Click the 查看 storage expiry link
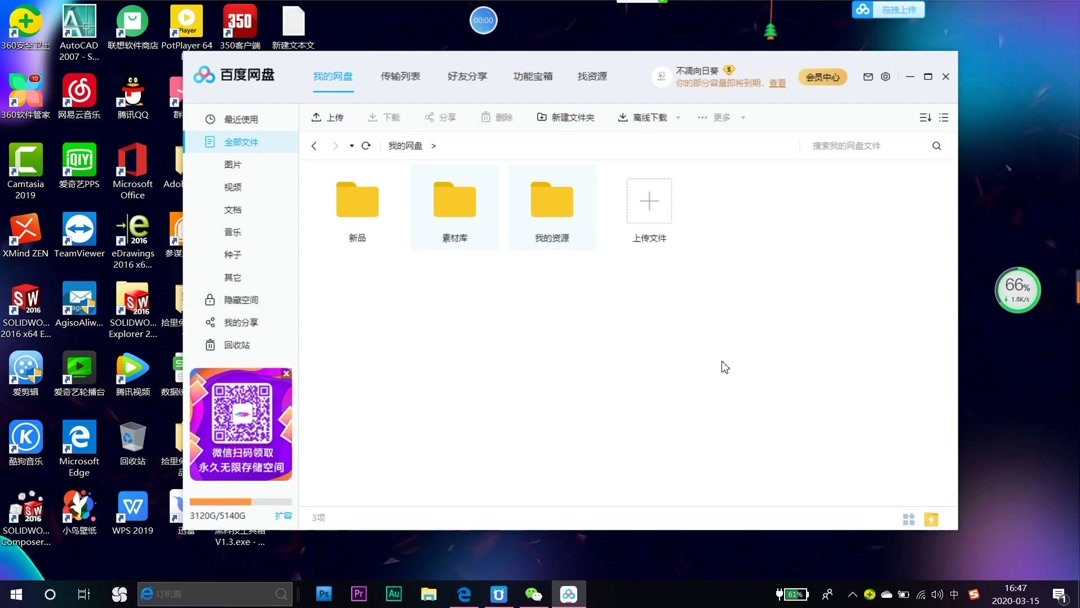The width and height of the screenshot is (1080, 608). pyautogui.click(x=778, y=83)
